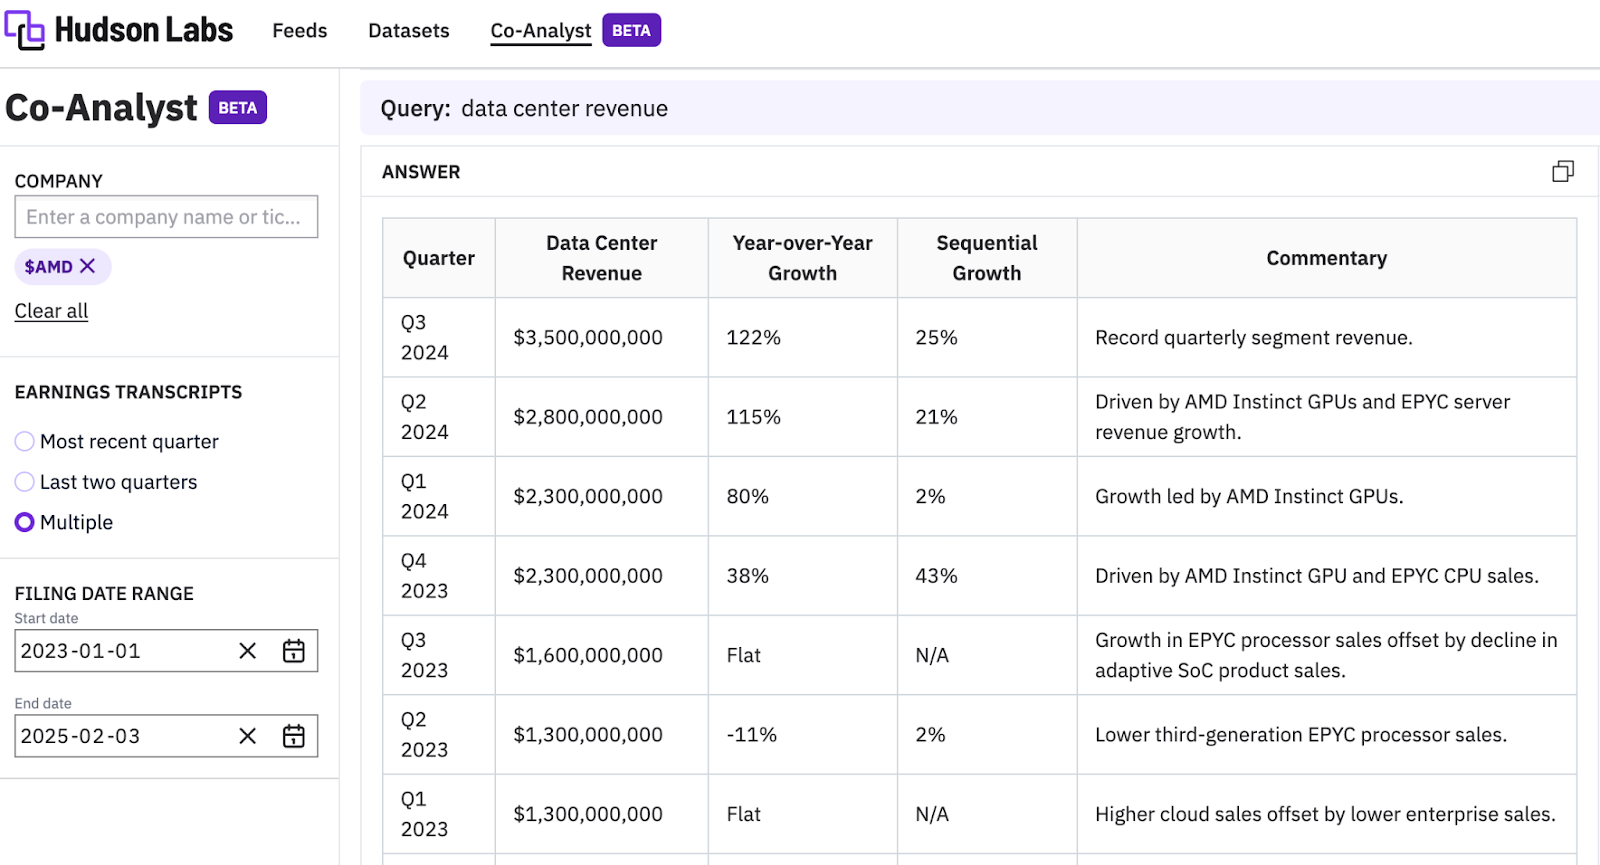Remove the $AMD company tag
The height and width of the screenshot is (865, 1600).
pos(88,266)
